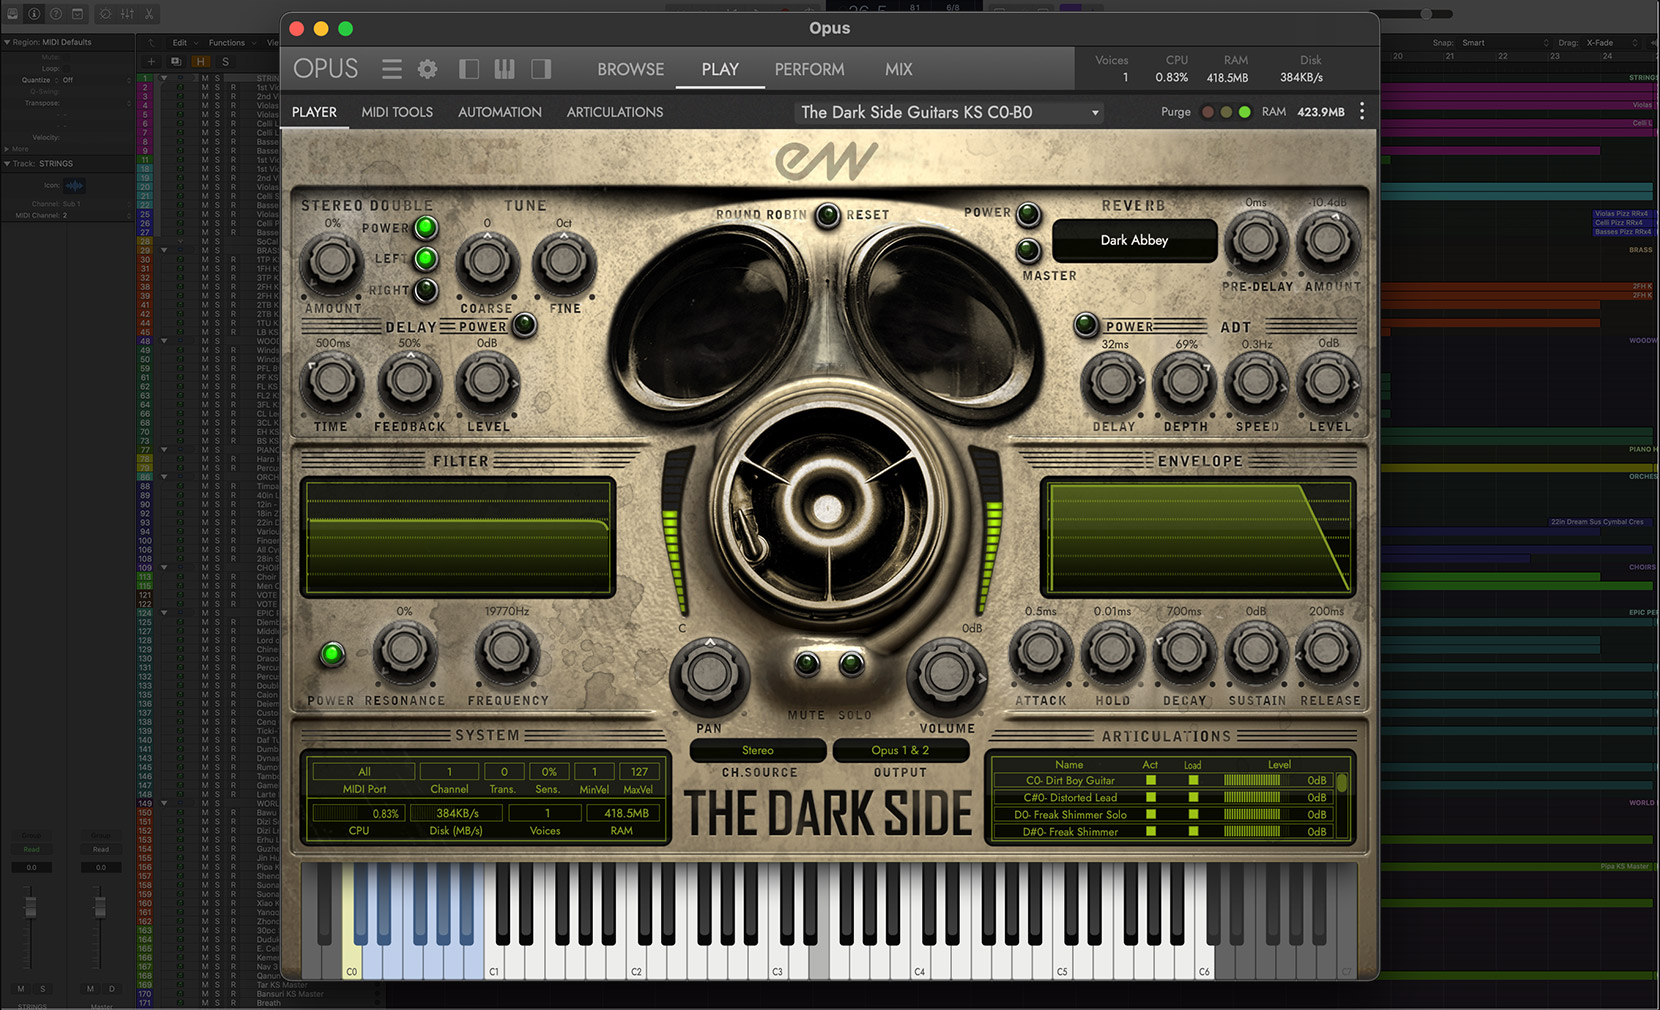Click the Tune Fine knob
The width and height of the screenshot is (1660, 1010).
[564, 262]
